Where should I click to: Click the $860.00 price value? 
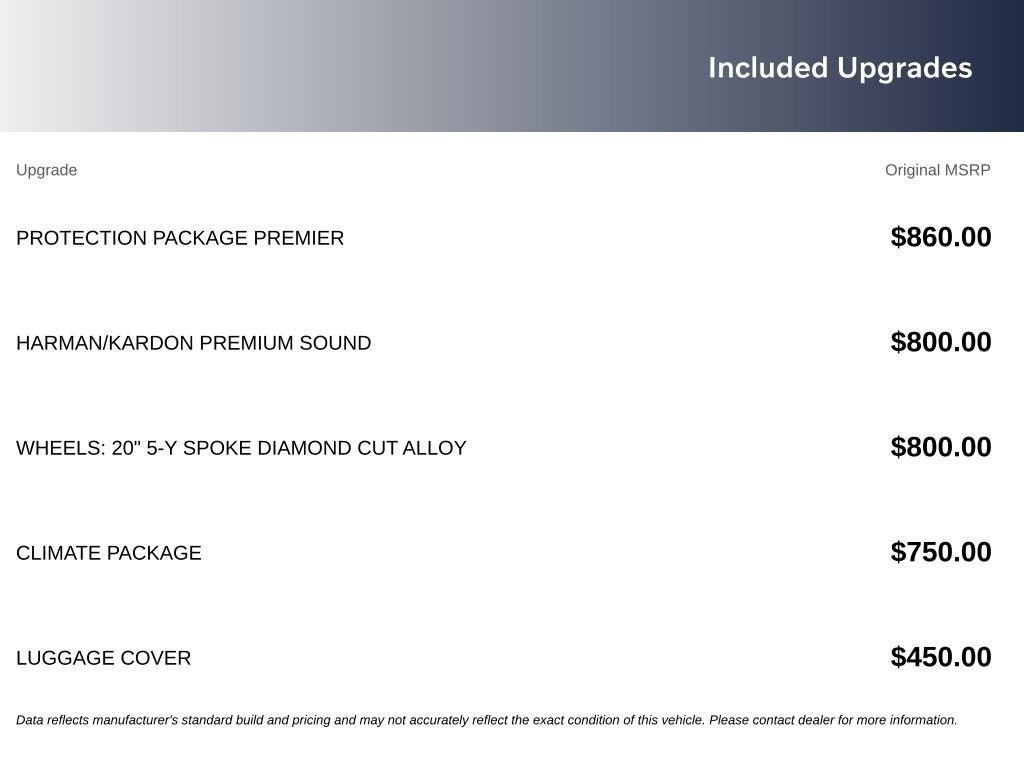click(x=940, y=237)
